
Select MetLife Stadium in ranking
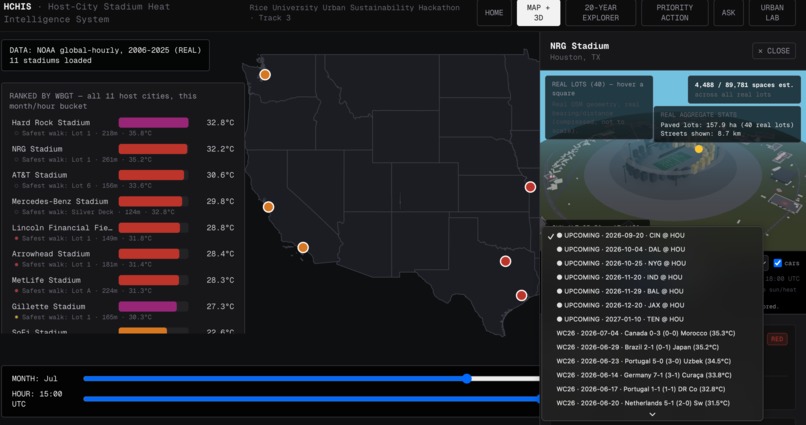point(123,285)
